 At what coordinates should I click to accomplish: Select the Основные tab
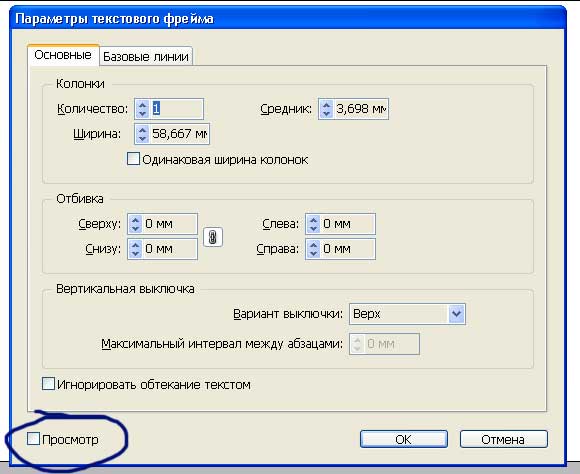[x=63, y=55]
